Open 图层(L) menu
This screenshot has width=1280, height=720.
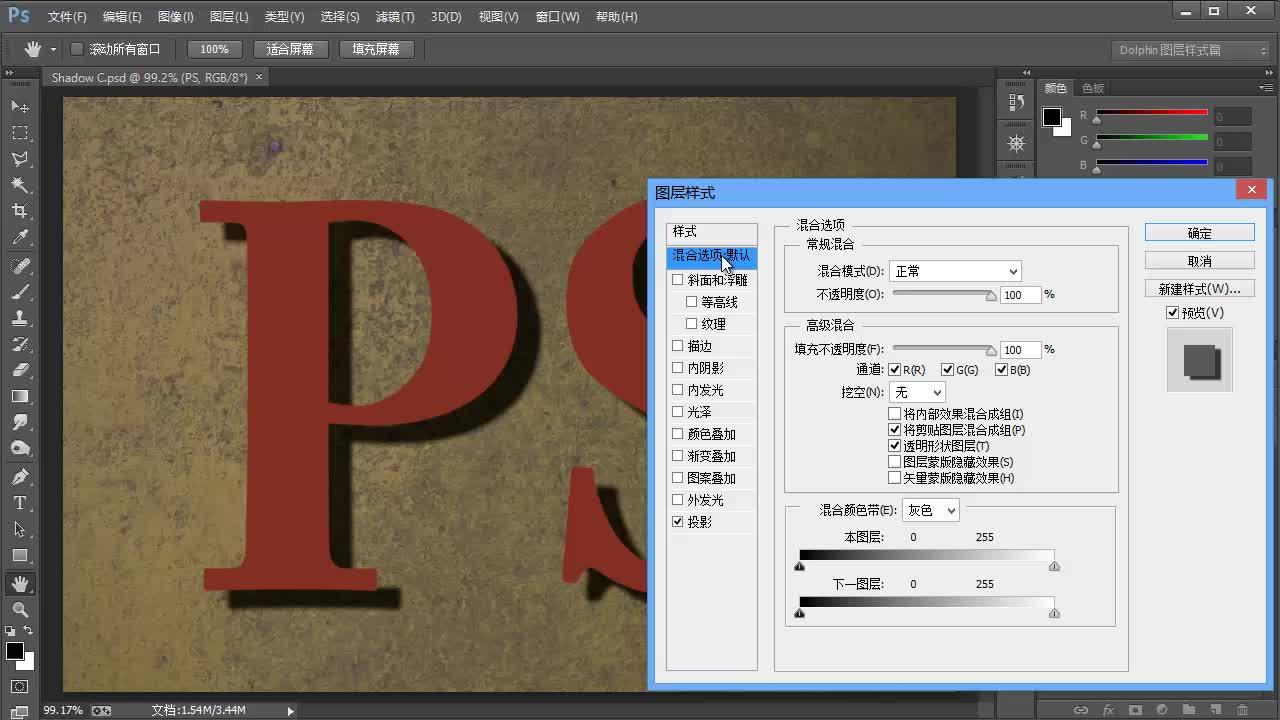pyautogui.click(x=229, y=17)
